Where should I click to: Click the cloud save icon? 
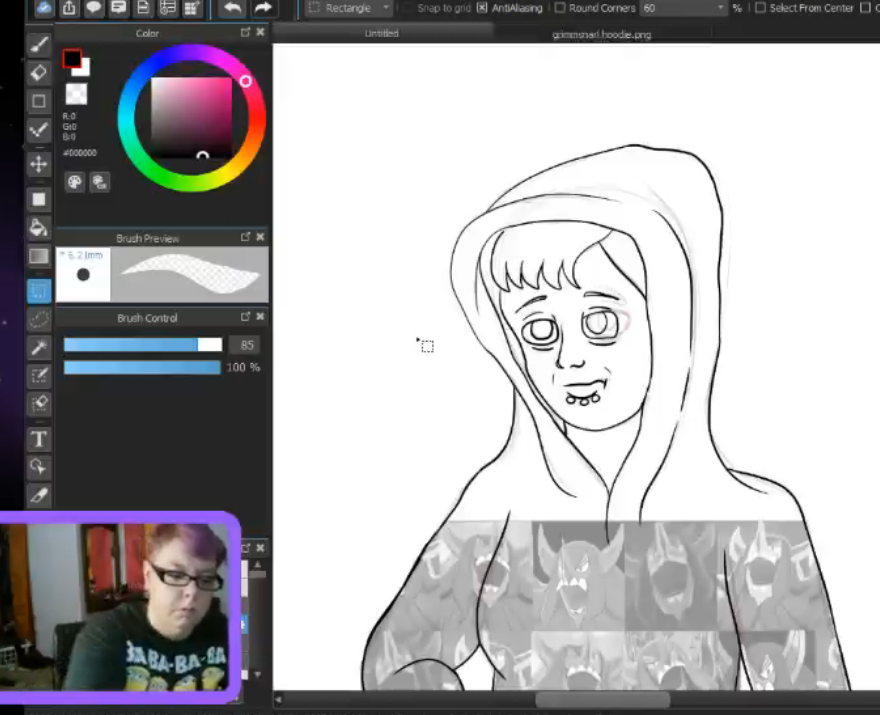tap(44, 8)
